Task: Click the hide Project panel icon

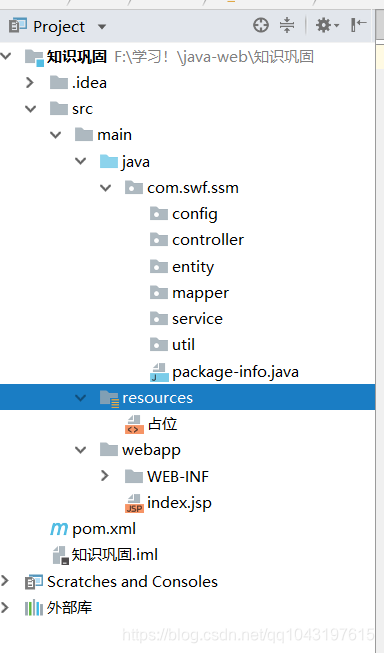Action: pyautogui.click(x=358, y=25)
